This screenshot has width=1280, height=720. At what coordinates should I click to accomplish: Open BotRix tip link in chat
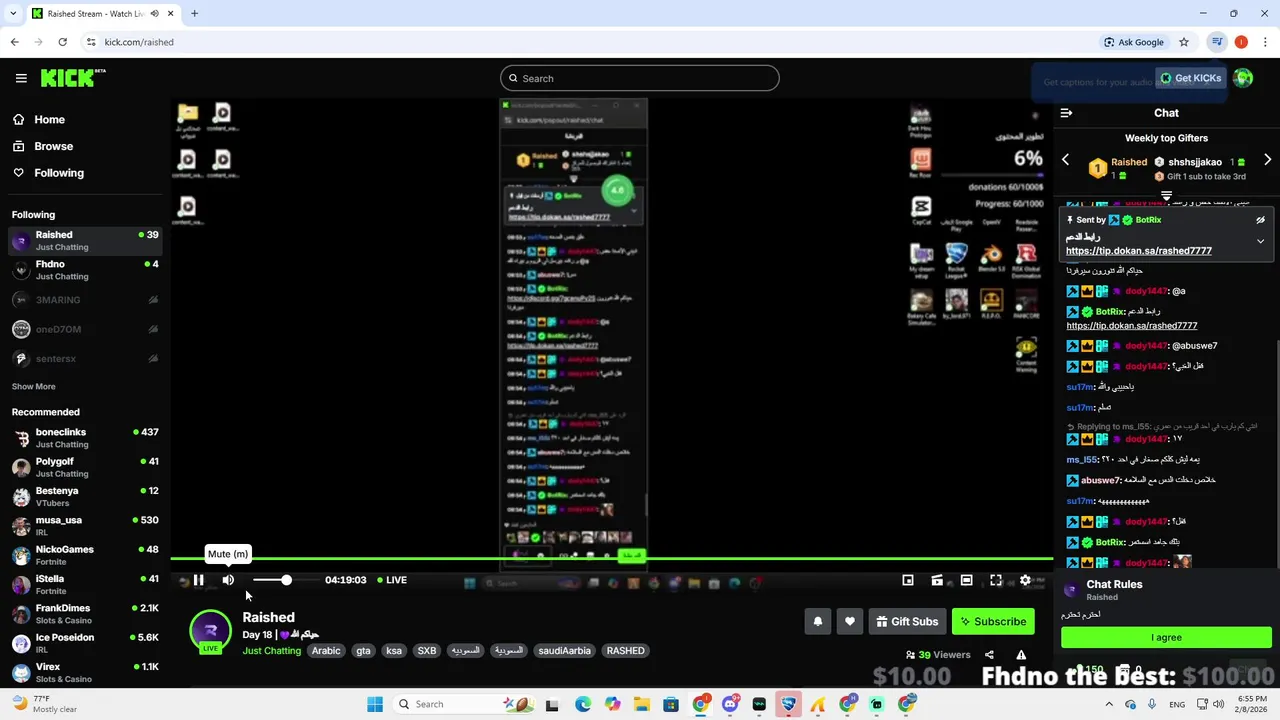[1131, 325]
